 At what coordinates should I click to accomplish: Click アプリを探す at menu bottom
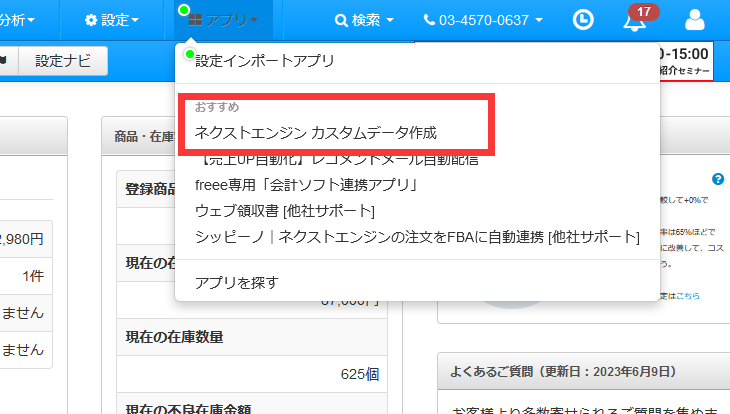coord(236,282)
